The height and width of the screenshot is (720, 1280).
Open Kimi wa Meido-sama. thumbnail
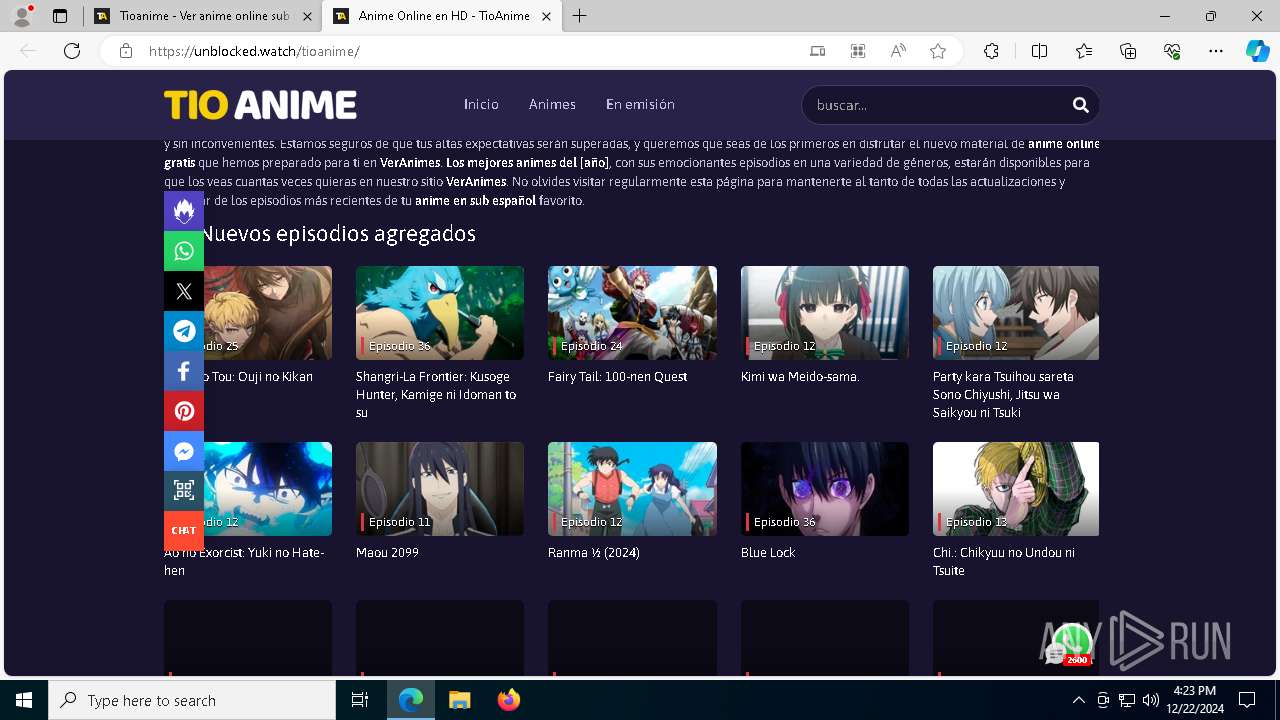coord(825,313)
